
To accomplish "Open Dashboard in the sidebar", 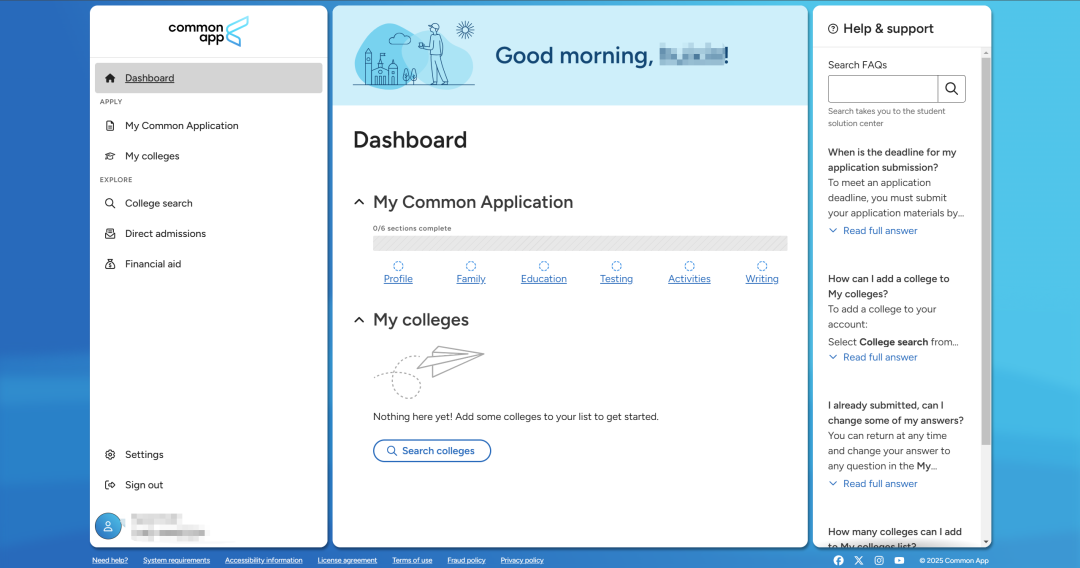I will [x=209, y=78].
